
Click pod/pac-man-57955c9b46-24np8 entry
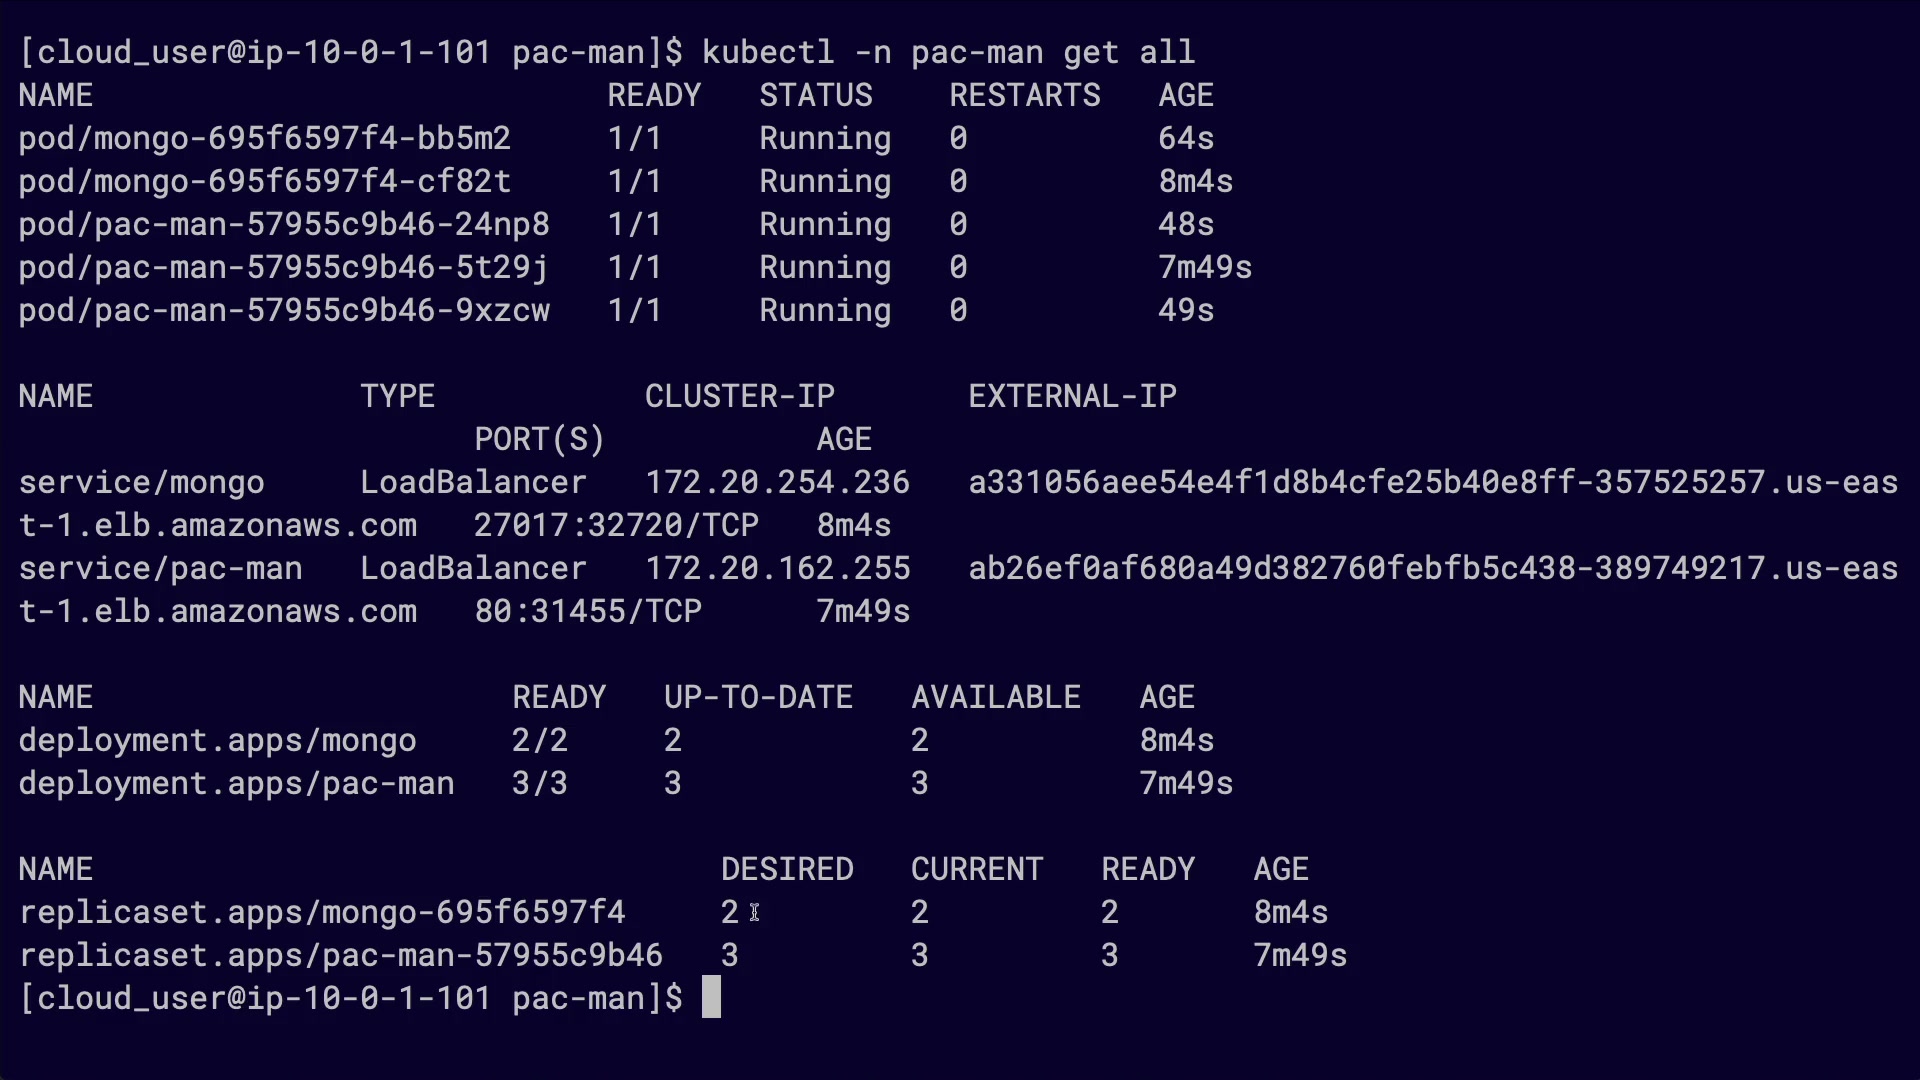click(284, 224)
